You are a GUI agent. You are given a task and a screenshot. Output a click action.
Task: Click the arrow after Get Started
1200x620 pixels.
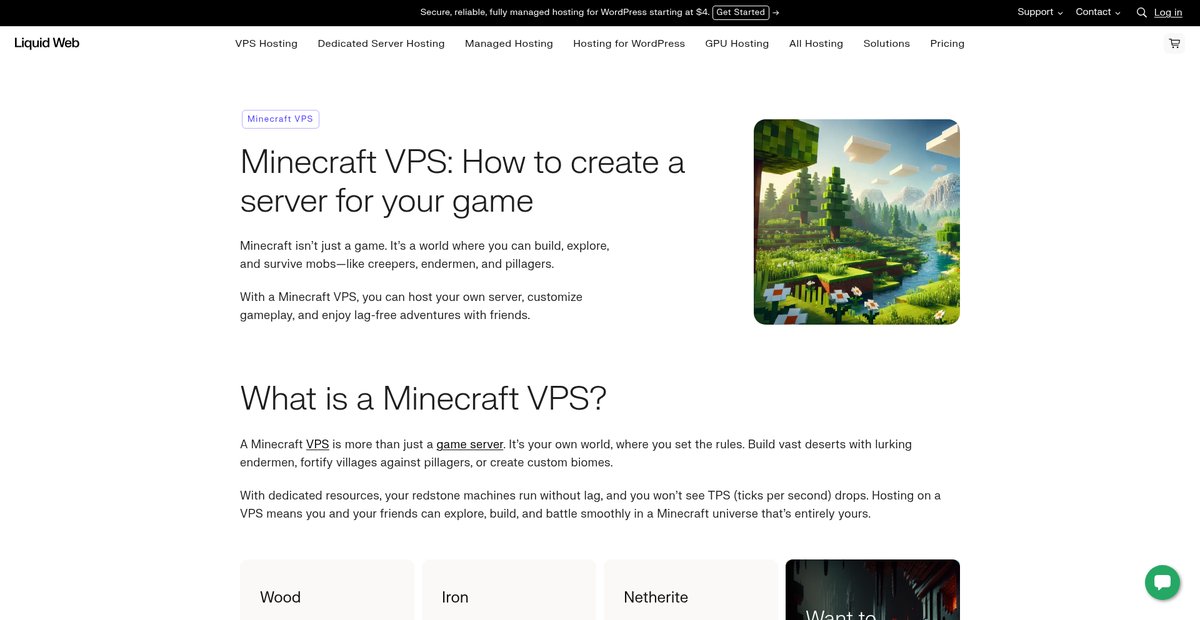tap(776, 13)
